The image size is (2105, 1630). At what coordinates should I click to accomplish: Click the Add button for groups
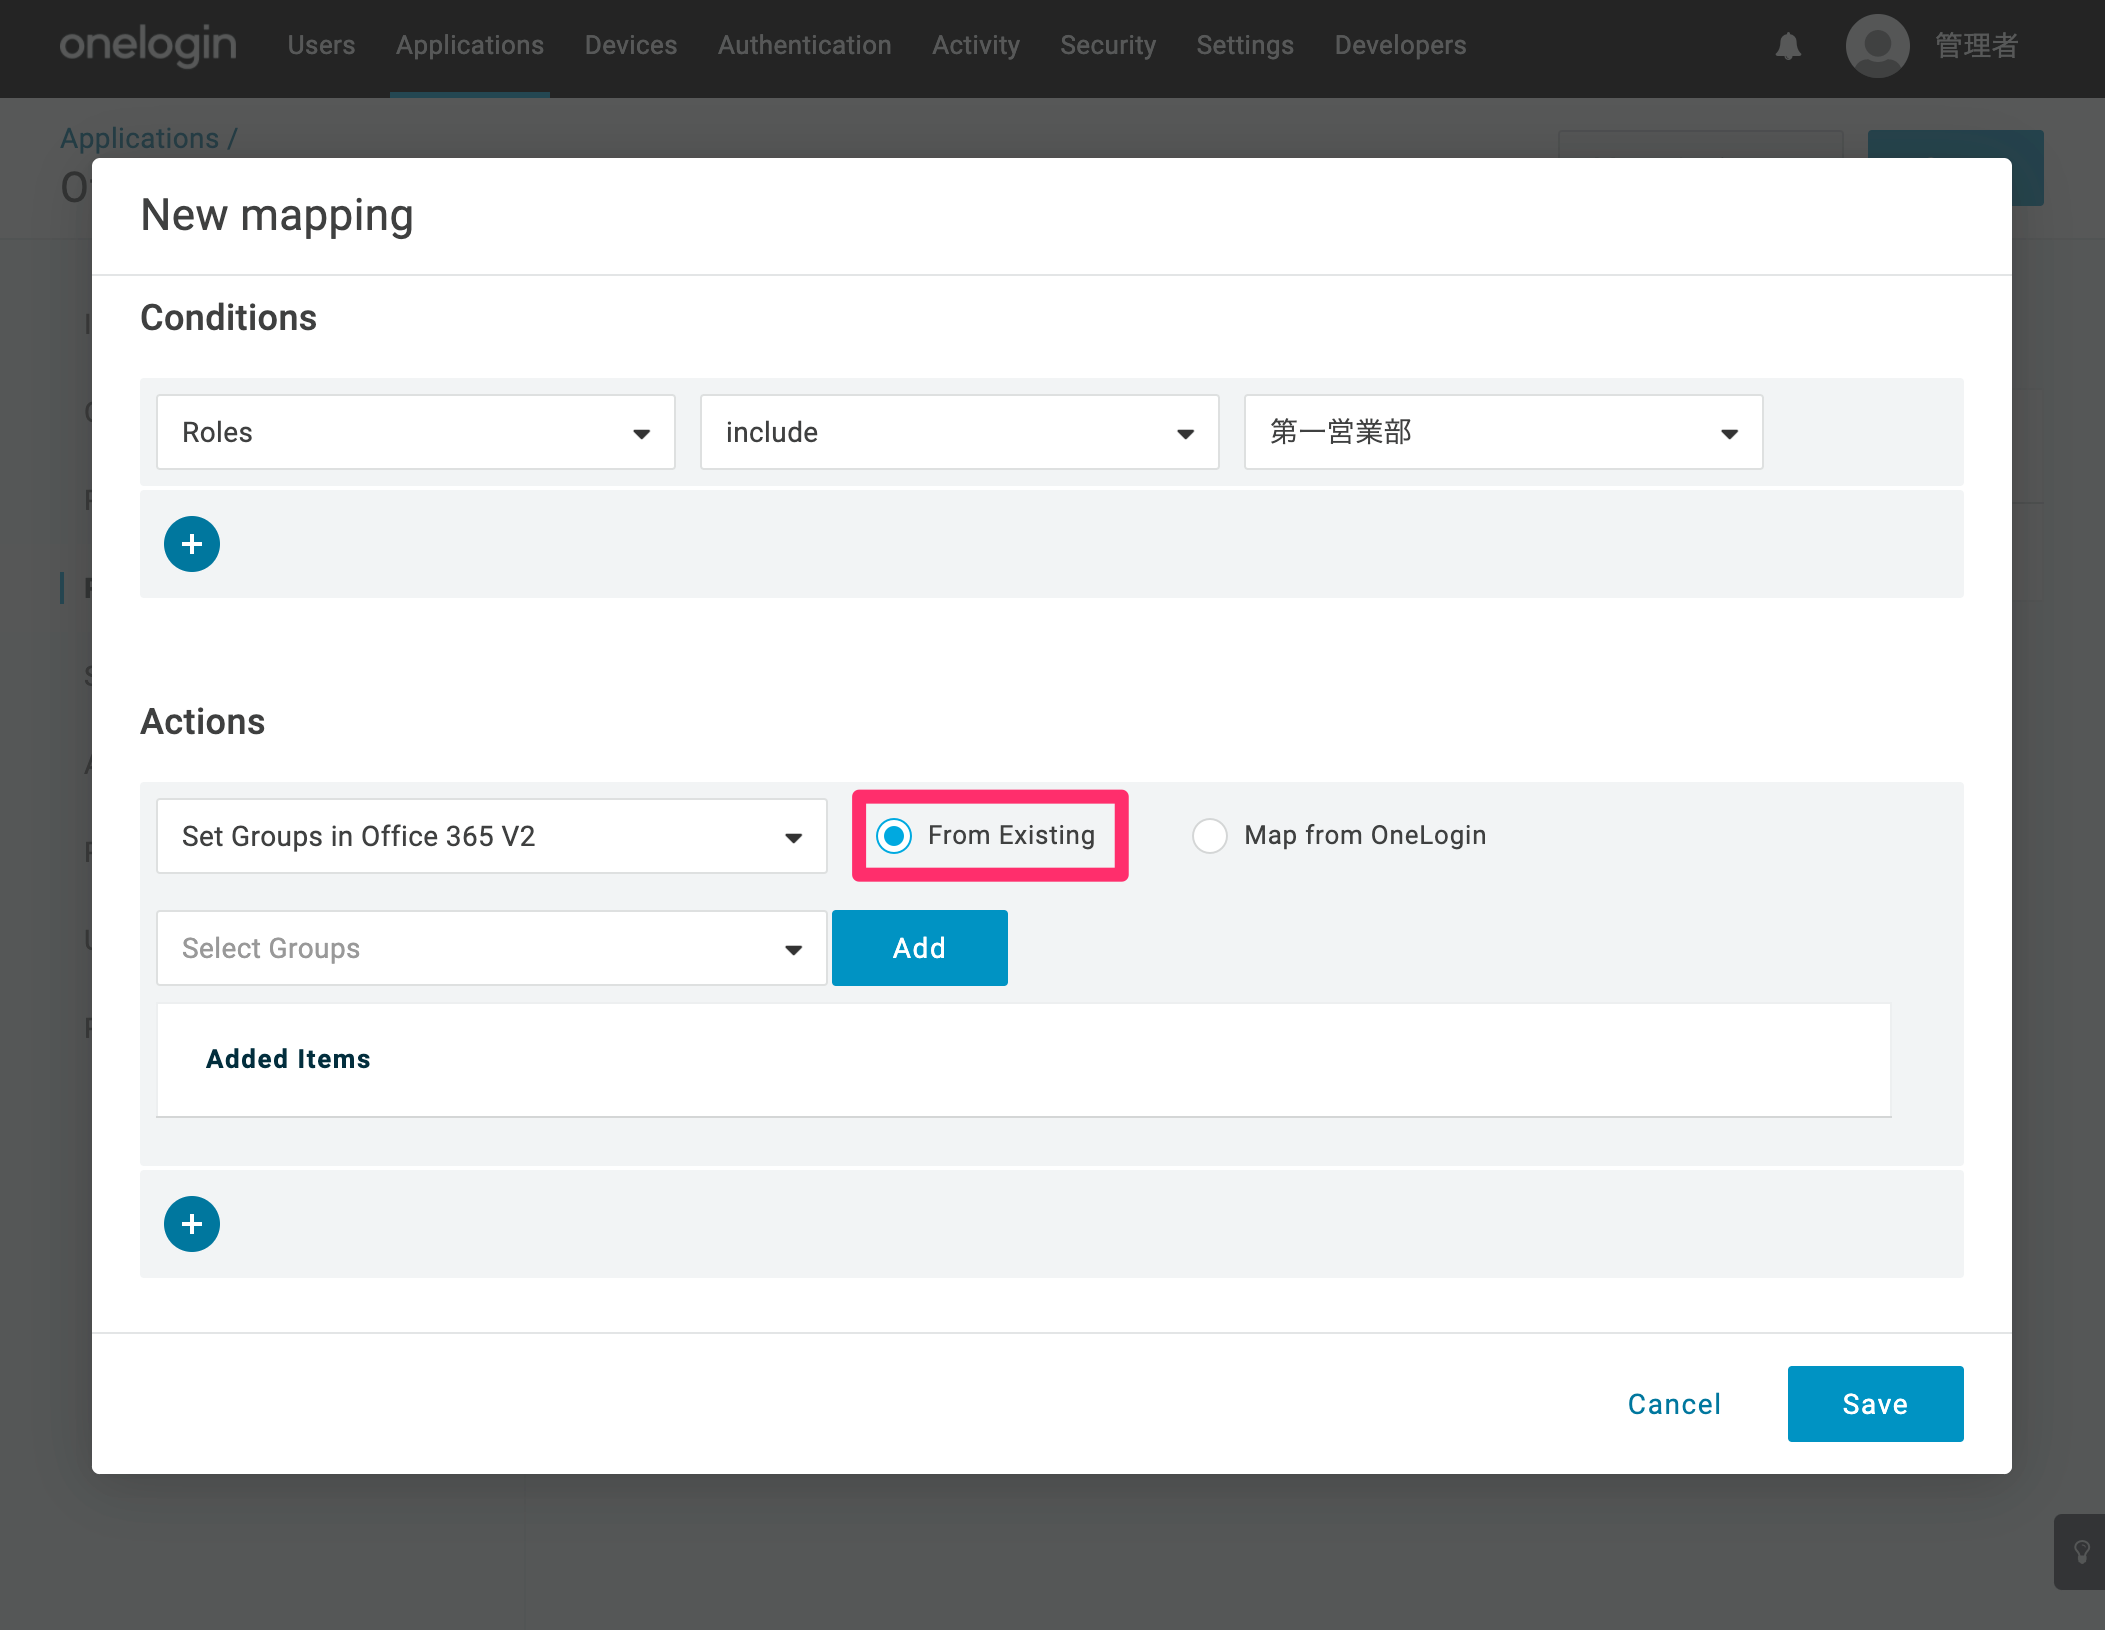920,948
